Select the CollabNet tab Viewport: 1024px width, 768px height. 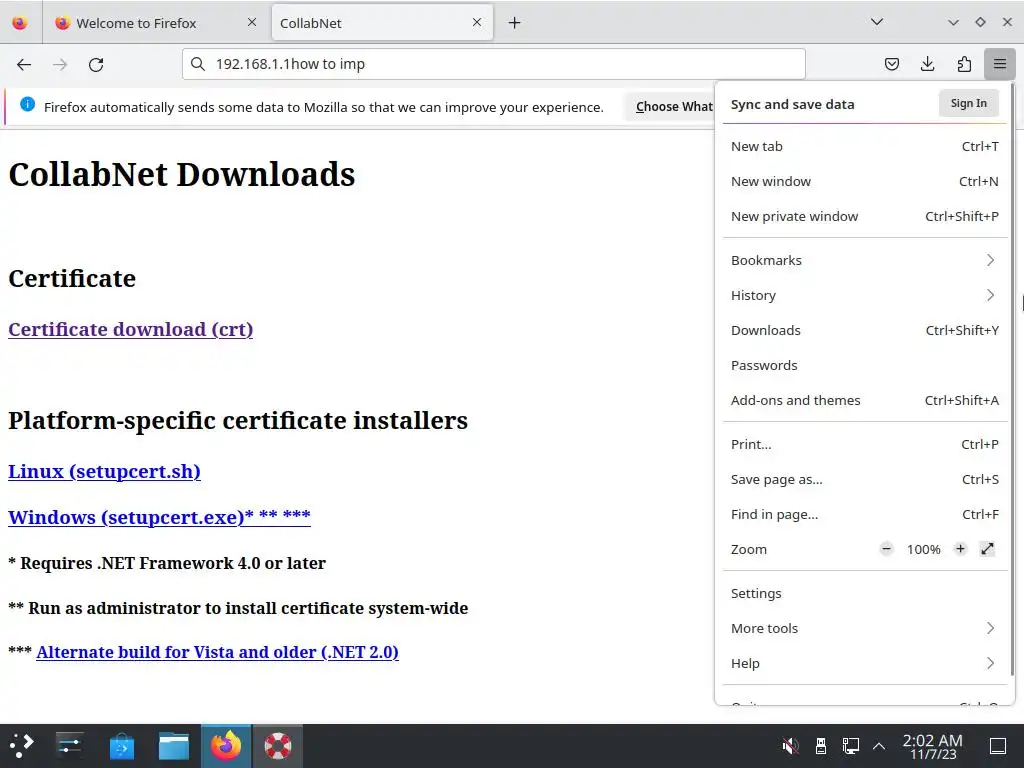click(x=382, y=23)
